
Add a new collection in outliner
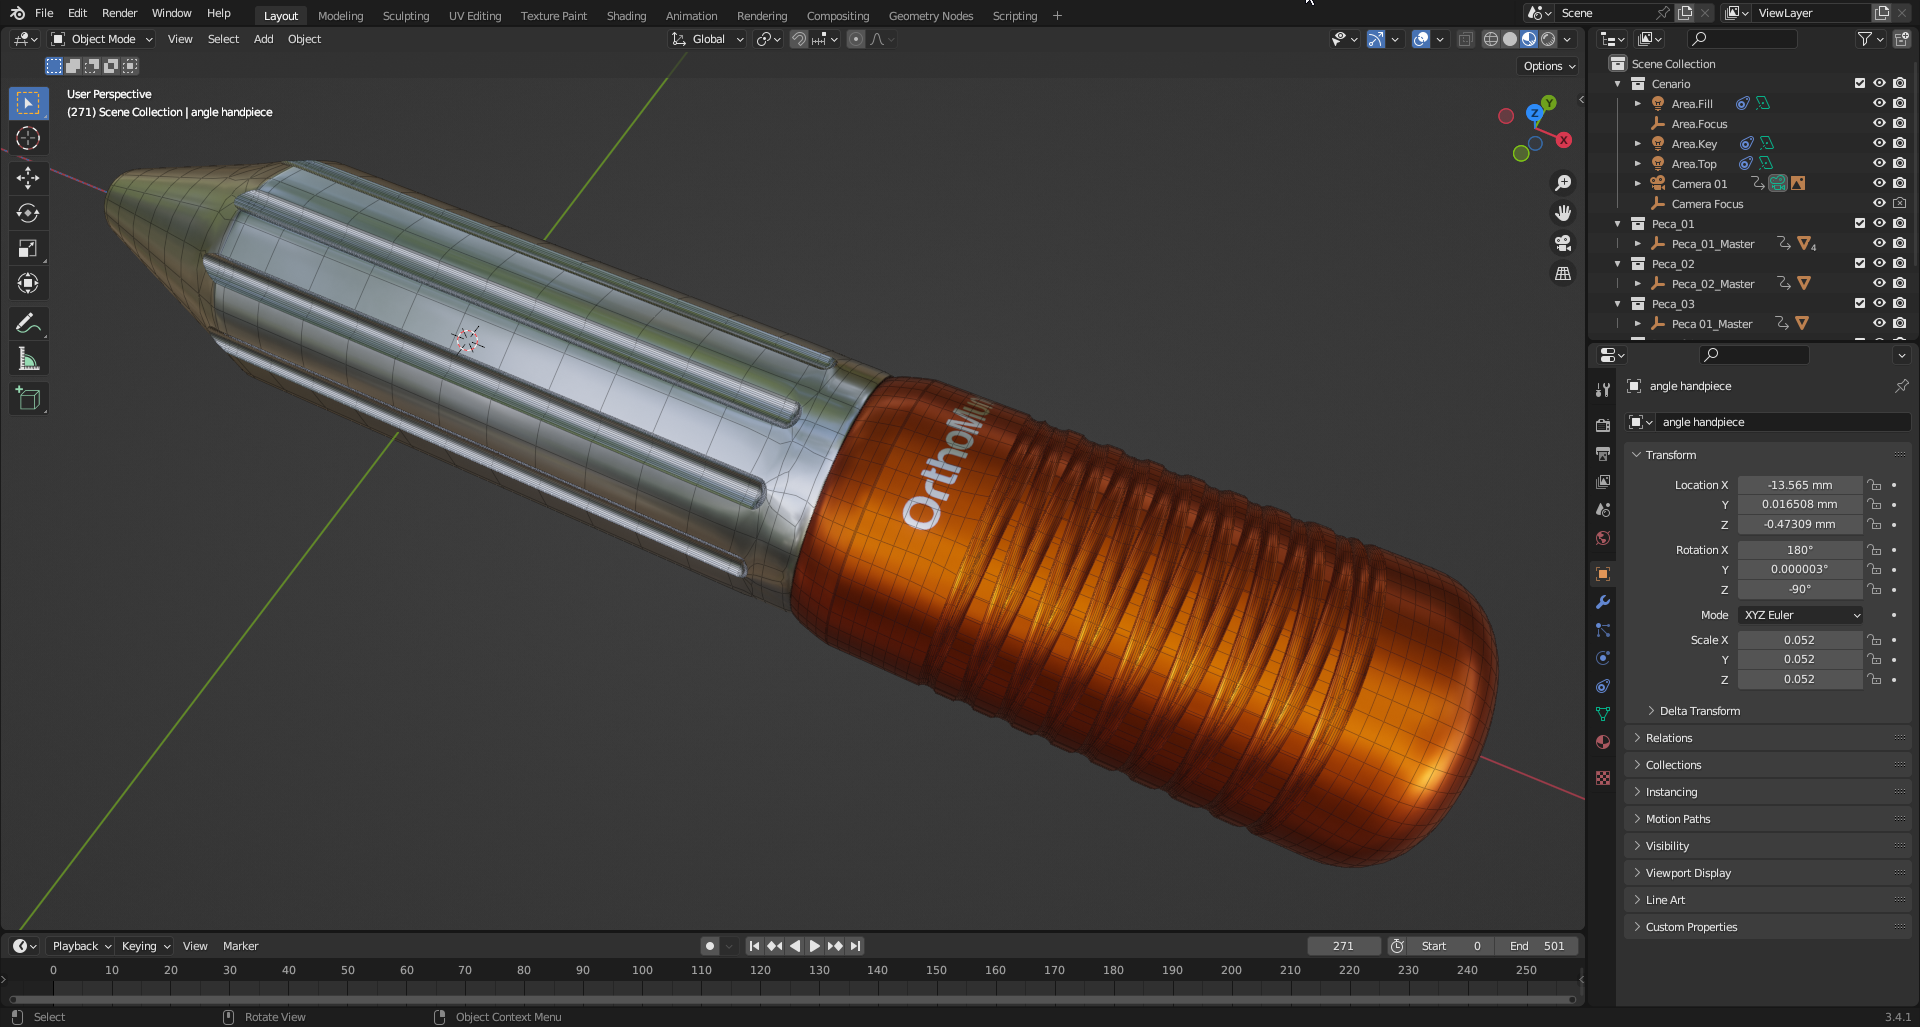[x=1901, y=39]
